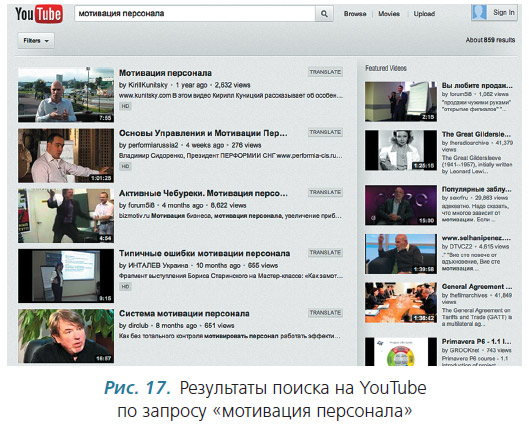Translate the Система мотивации персонала result
The width and height of the screenshot is (529, 424).
pos(325,313)
